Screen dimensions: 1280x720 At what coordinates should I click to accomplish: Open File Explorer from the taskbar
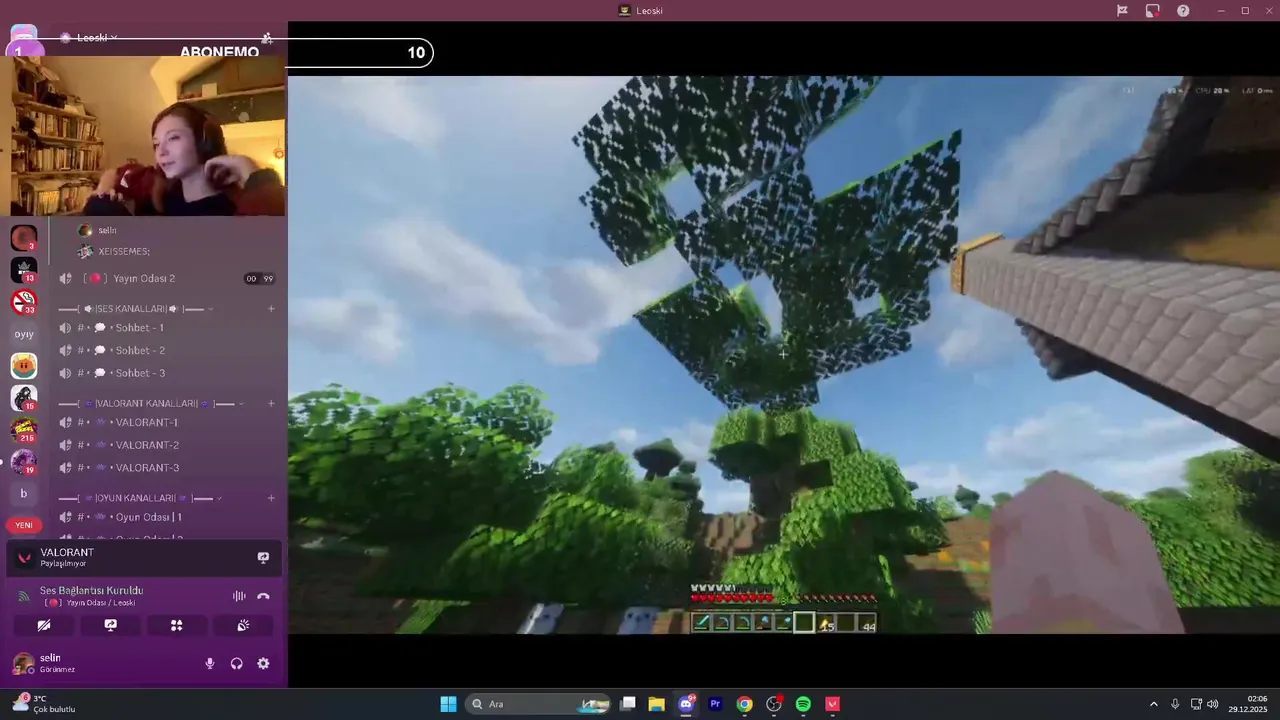click(x=657, y=704)
